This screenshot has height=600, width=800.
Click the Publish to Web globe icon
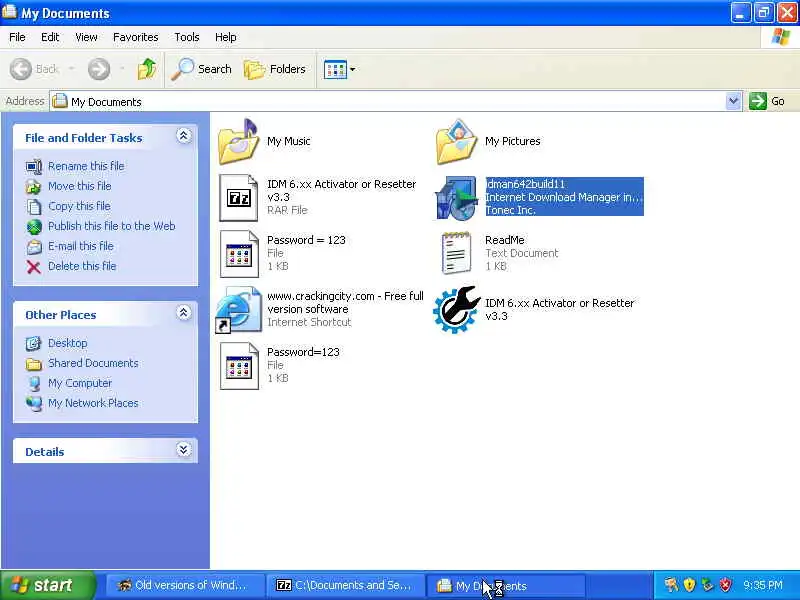pyautogui.click(x=34, y=227)
